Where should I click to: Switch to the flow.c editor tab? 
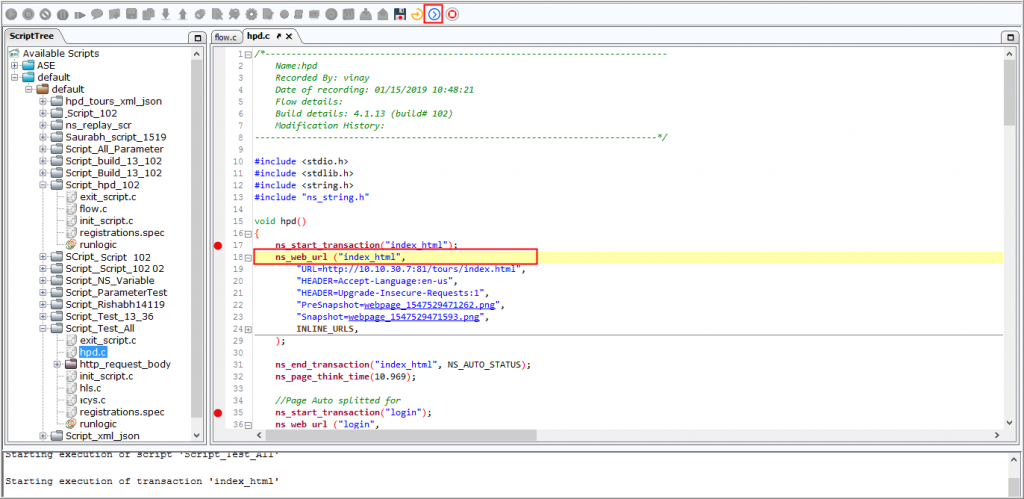click(225, 37)
